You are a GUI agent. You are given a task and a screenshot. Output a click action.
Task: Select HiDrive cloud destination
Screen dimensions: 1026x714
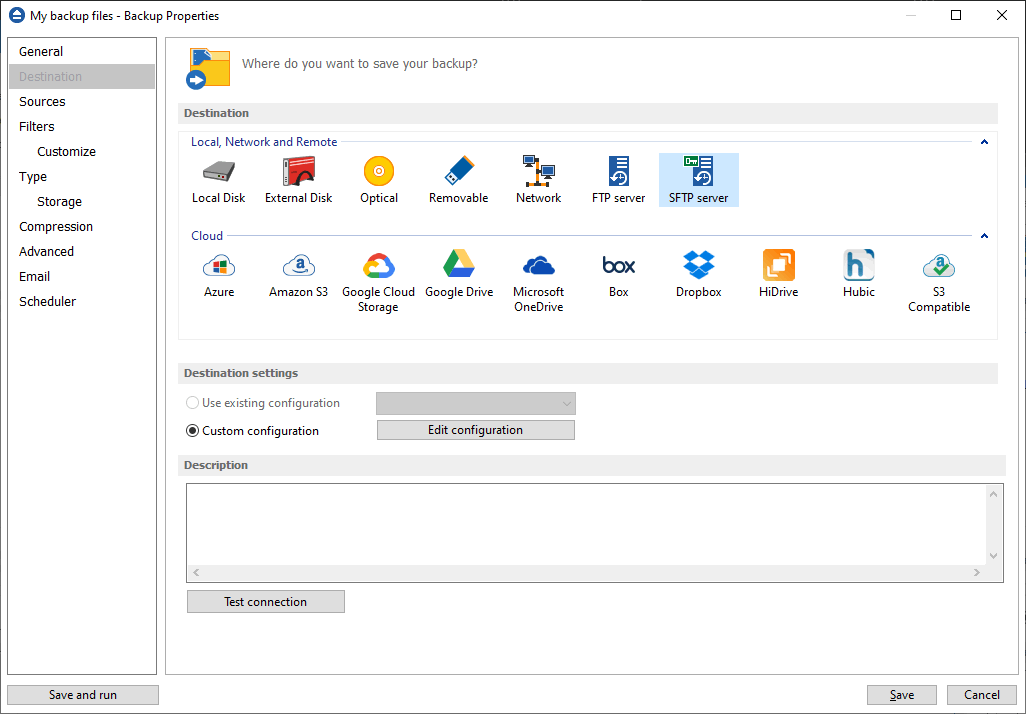tap(779, 274)
